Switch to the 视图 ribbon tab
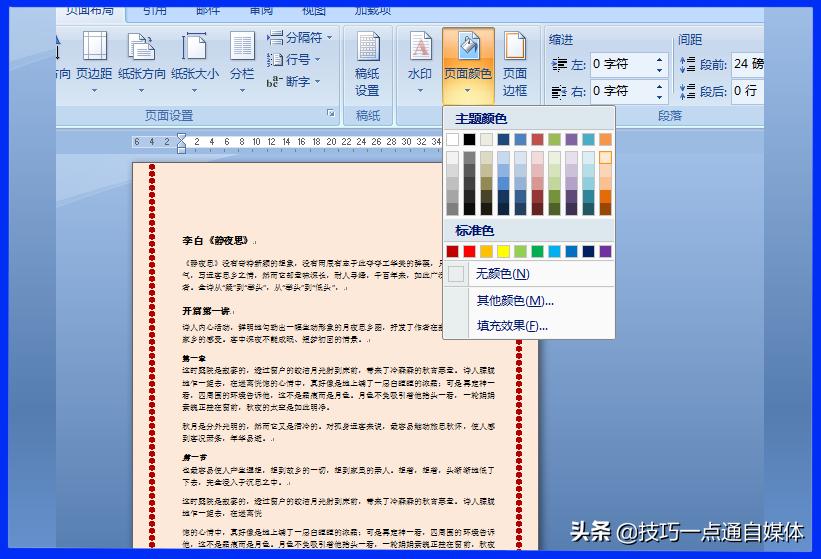The image size is (821, 559). coord(314,10)
